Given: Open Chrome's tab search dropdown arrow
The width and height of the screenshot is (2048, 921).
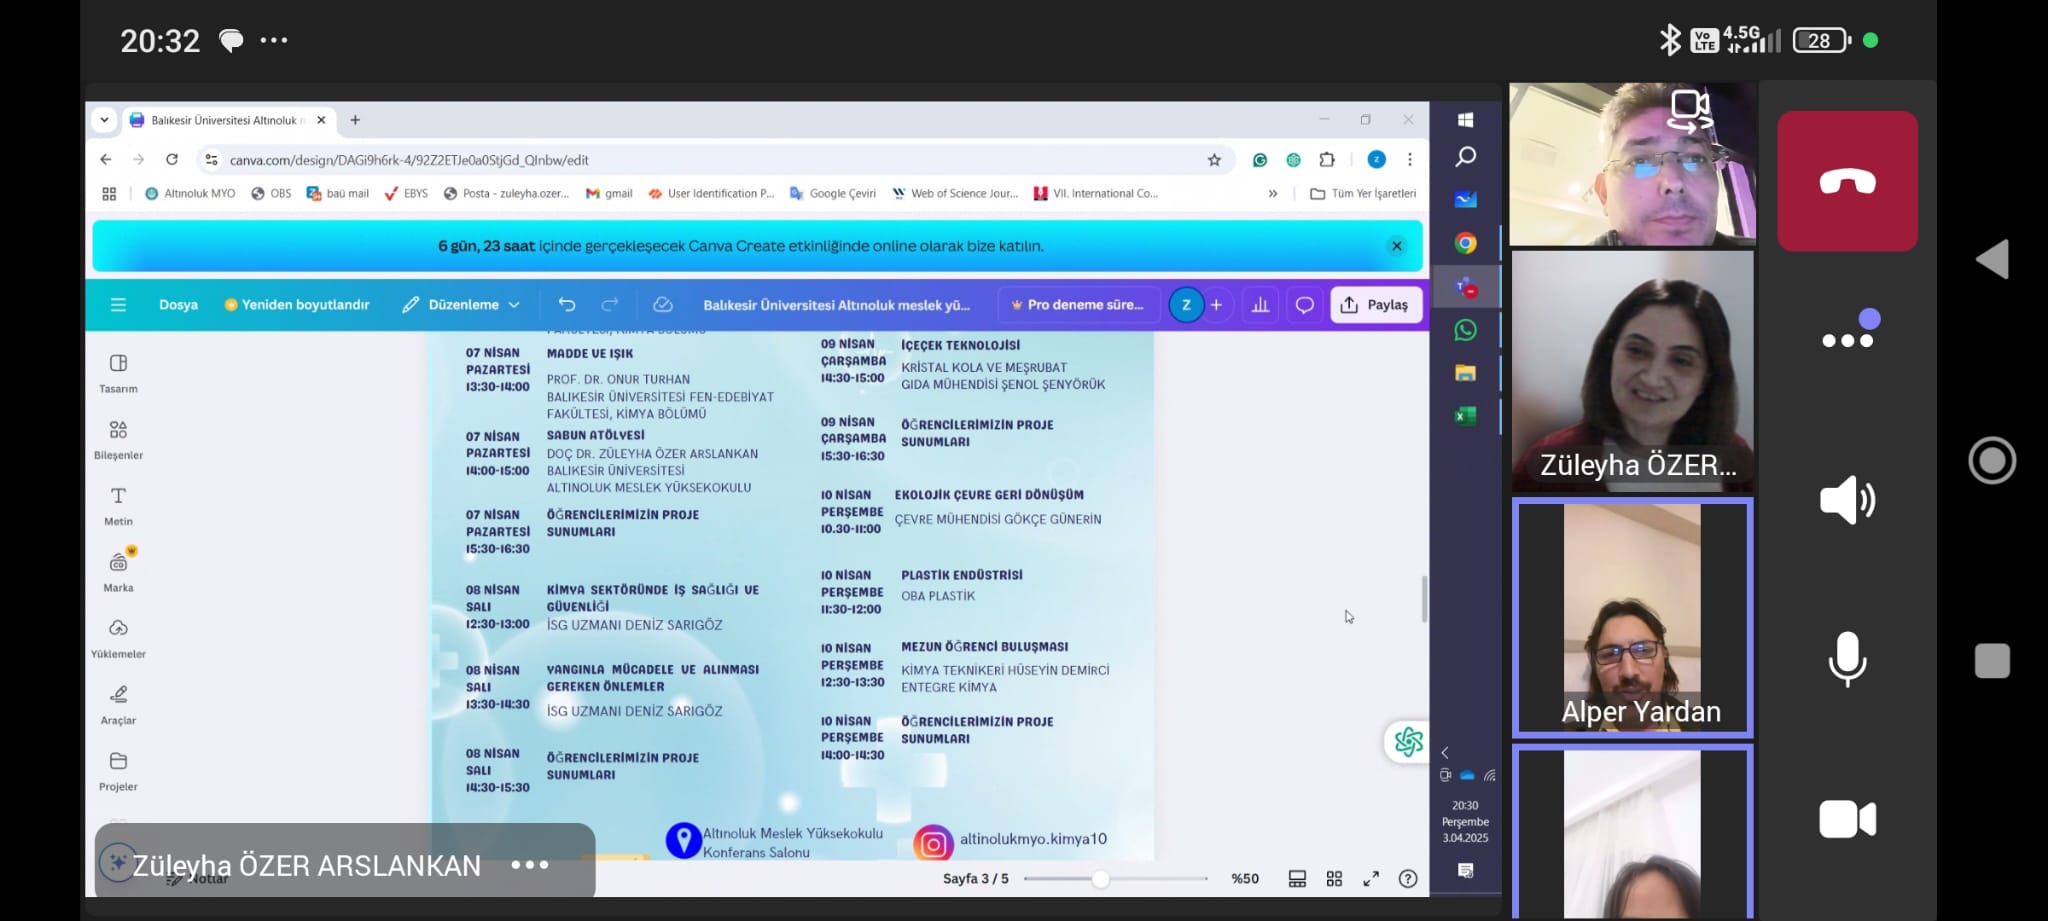Looking at the screenshot, I should [x=104, y=120].
